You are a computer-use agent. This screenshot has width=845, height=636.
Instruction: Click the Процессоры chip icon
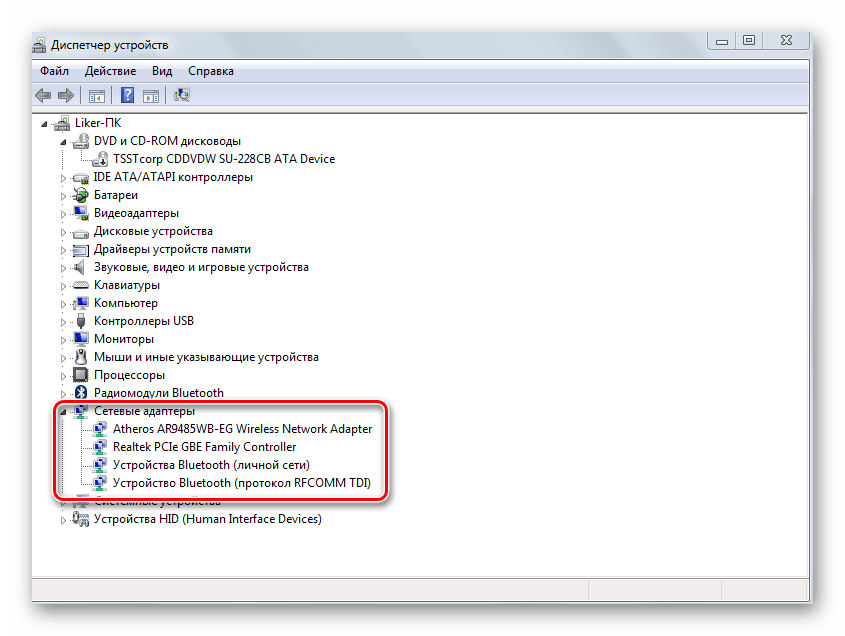(81, 375)
